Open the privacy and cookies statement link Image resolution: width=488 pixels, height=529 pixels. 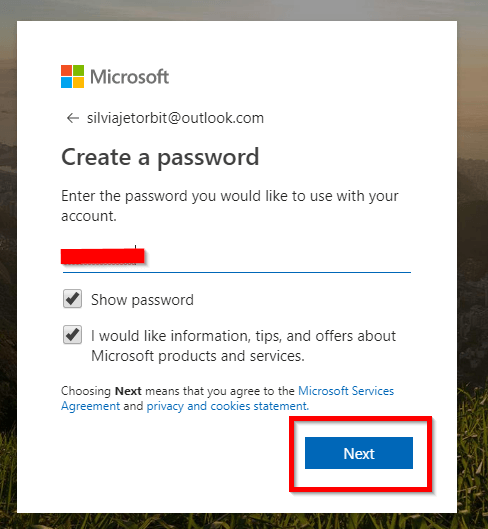[228, 406]
